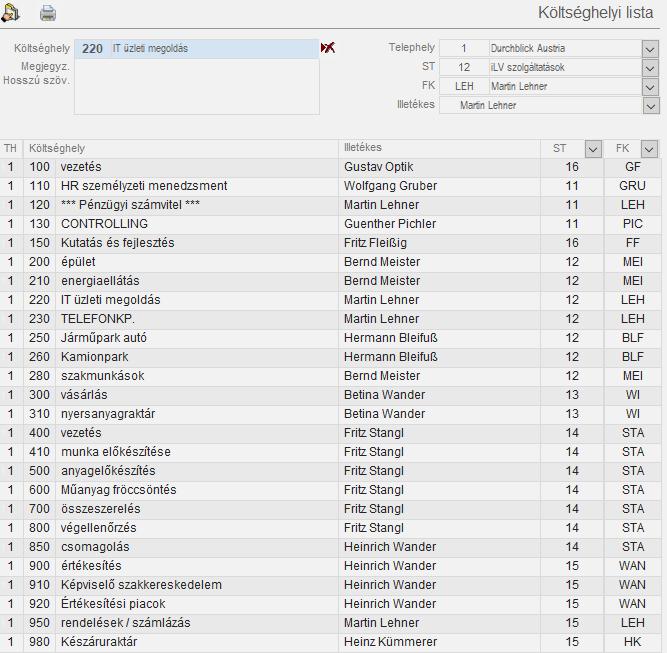This screenshot has height=653, width=667.
Task: Open the FK column filter dropdown
Action: point(649,149)
